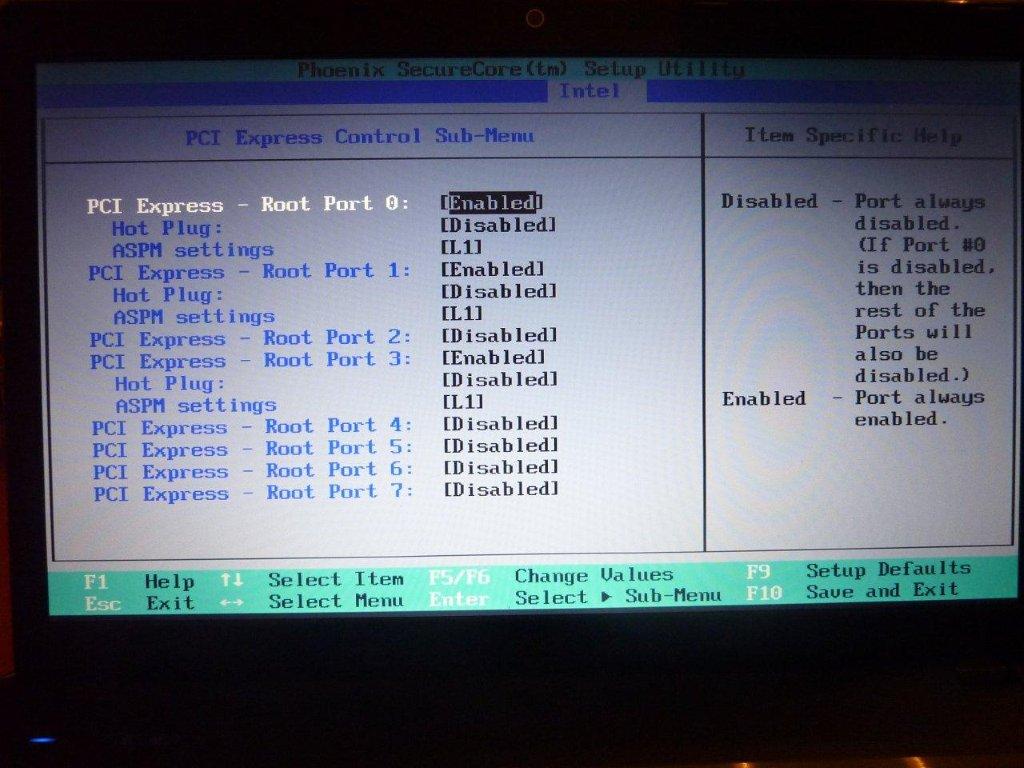Change Root Port 3 Enabled value
The height and width of the screenshot is (768, 1024).
click(494, 358)
